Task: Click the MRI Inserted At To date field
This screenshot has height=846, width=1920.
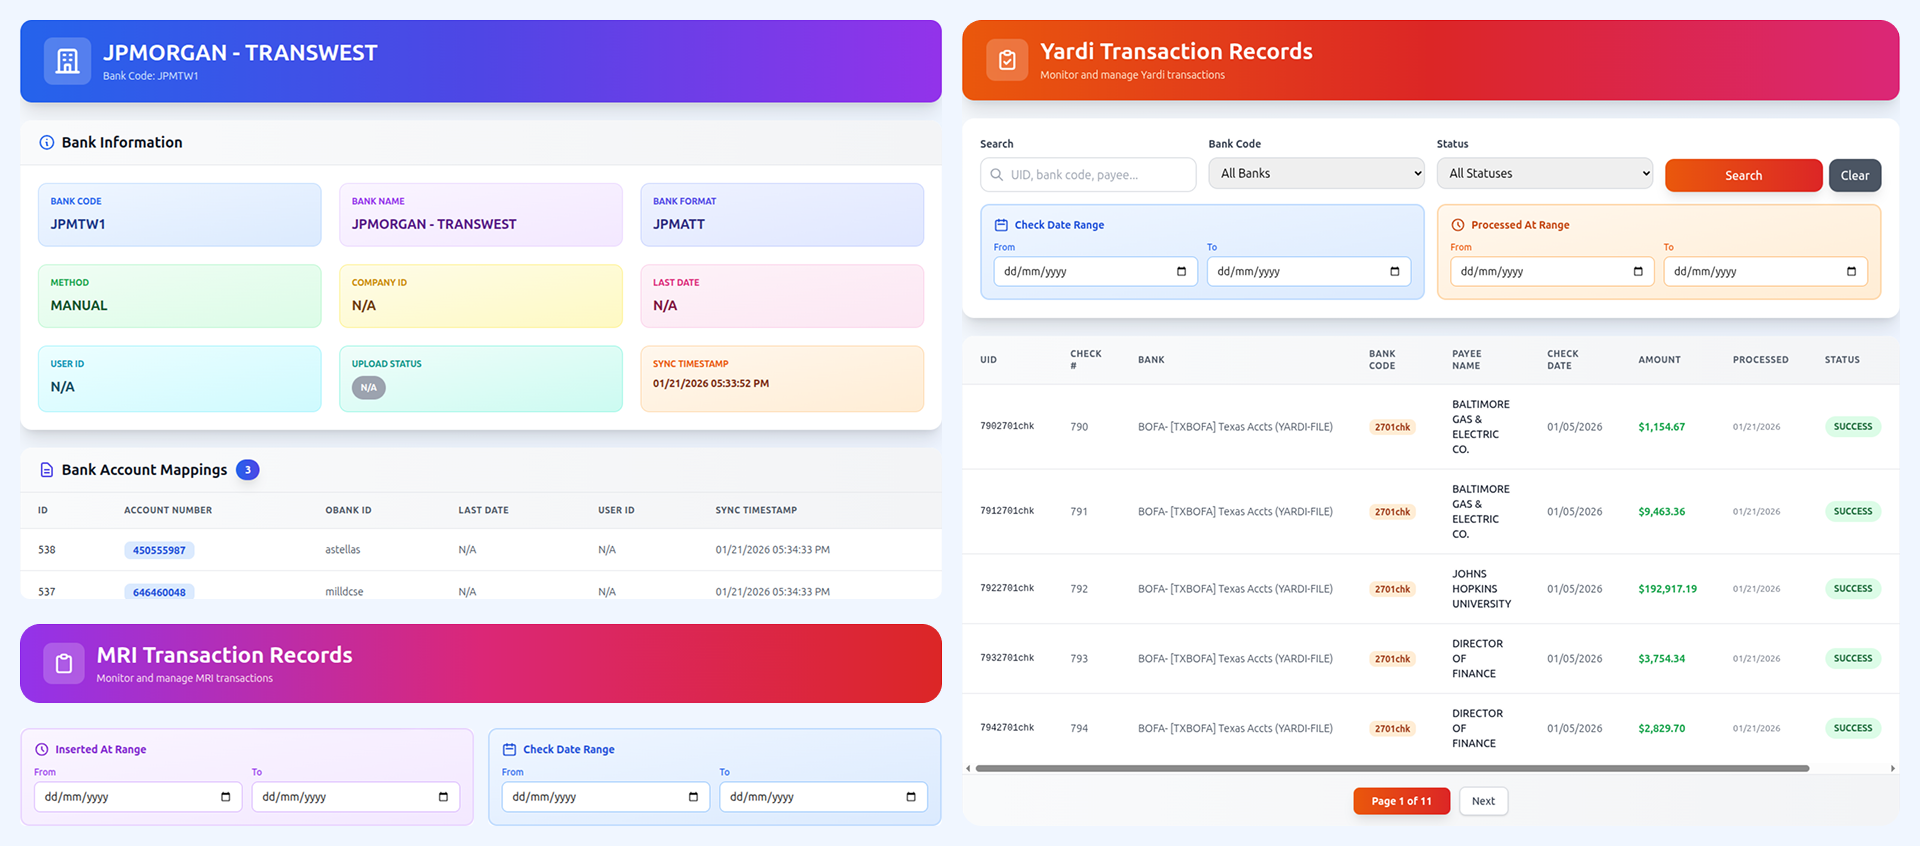Action: click(356, 797)
